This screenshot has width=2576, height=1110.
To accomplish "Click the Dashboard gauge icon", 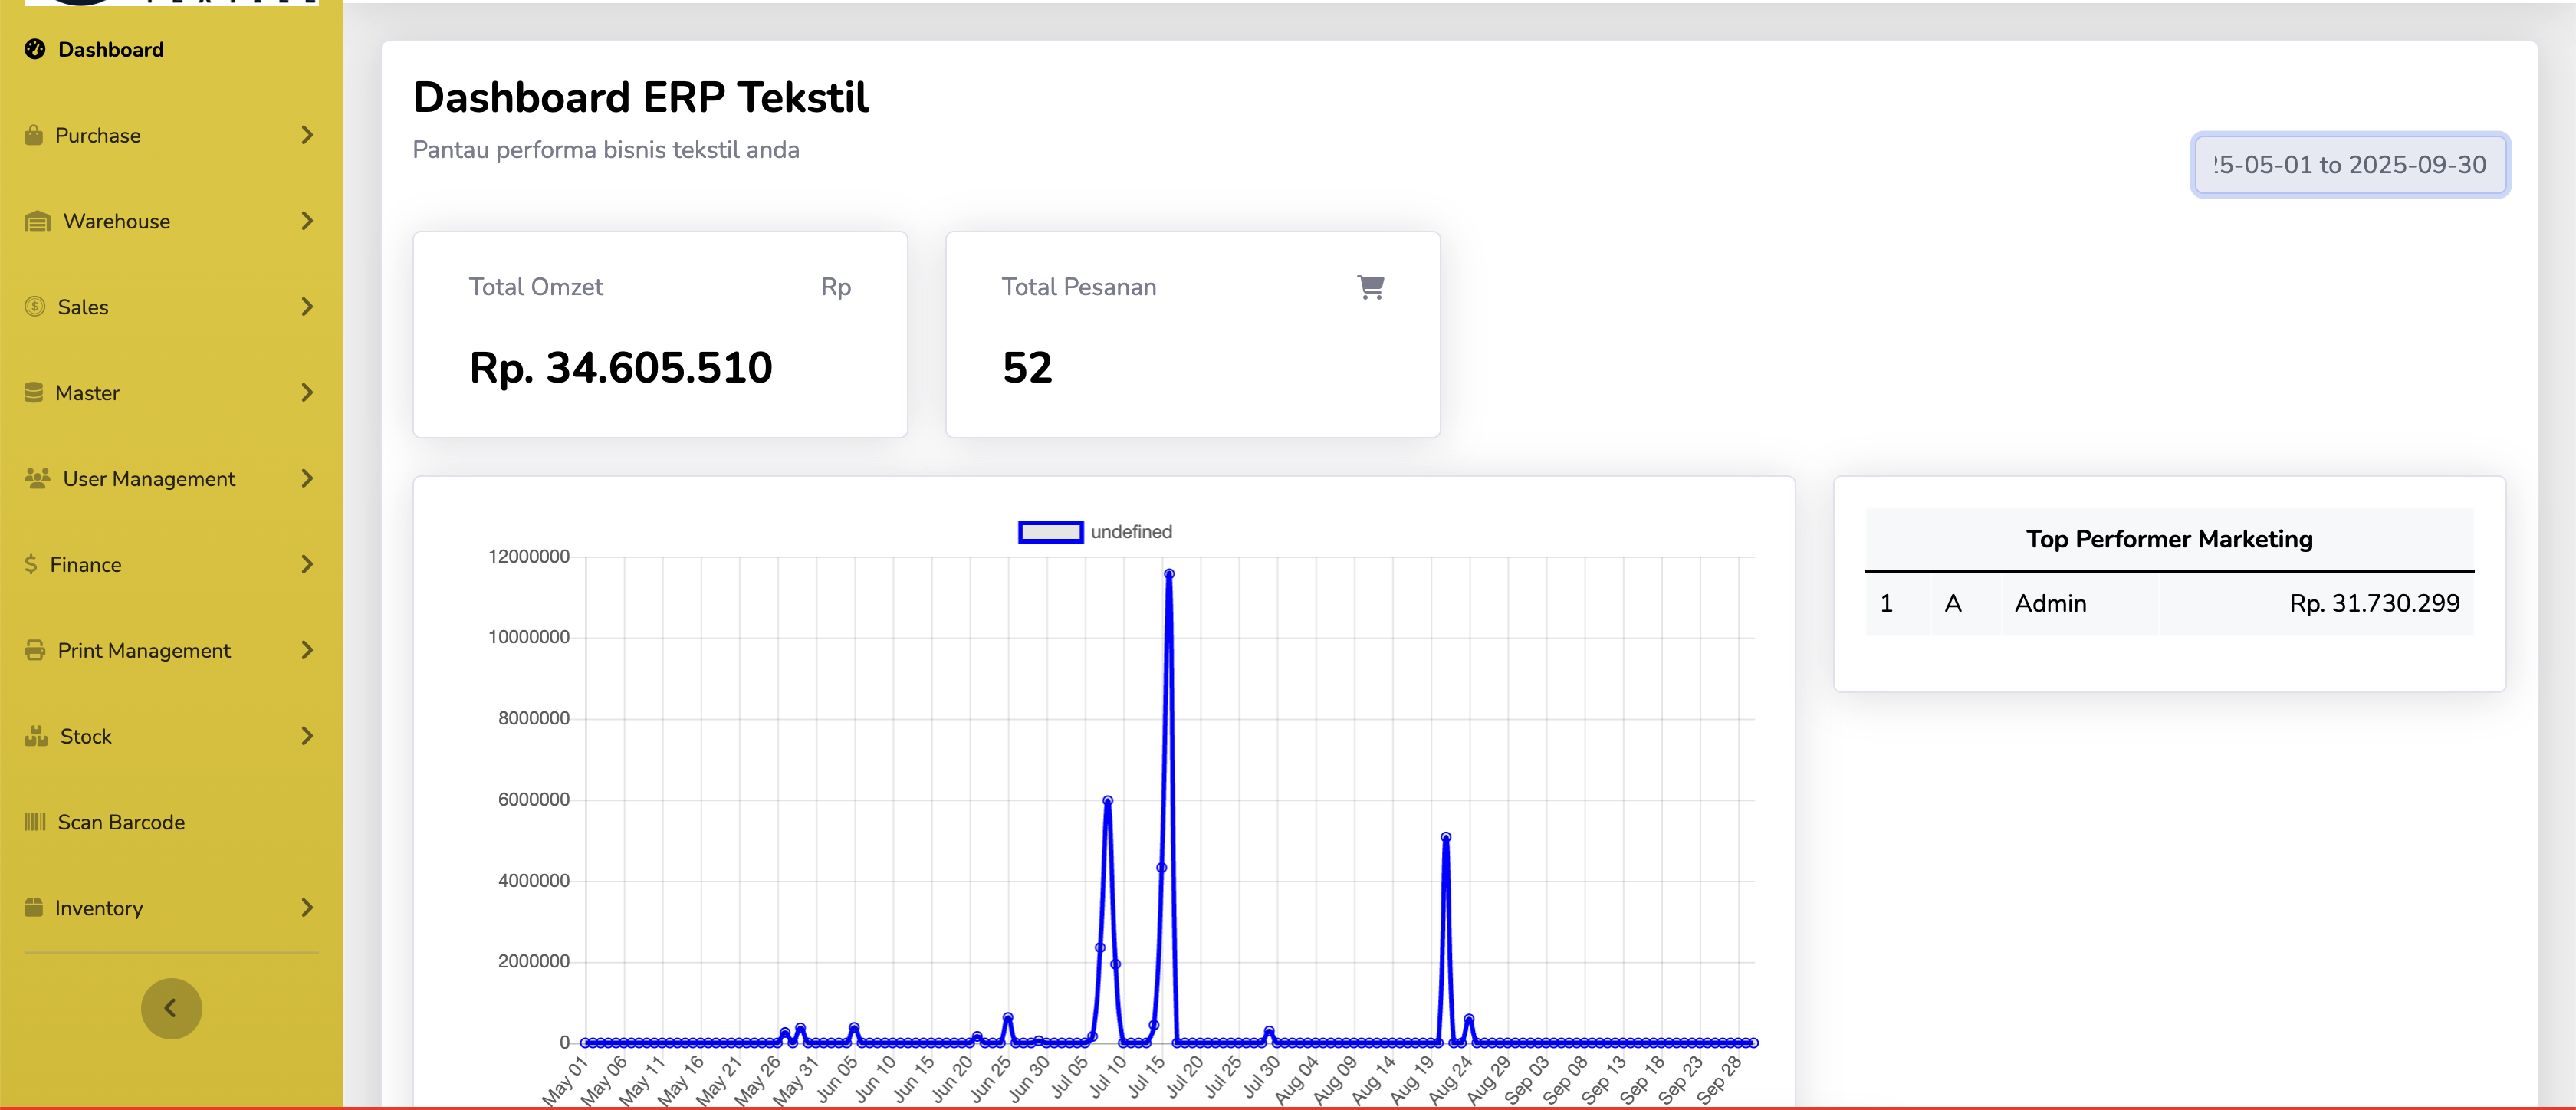I will [x=35, y=49].
